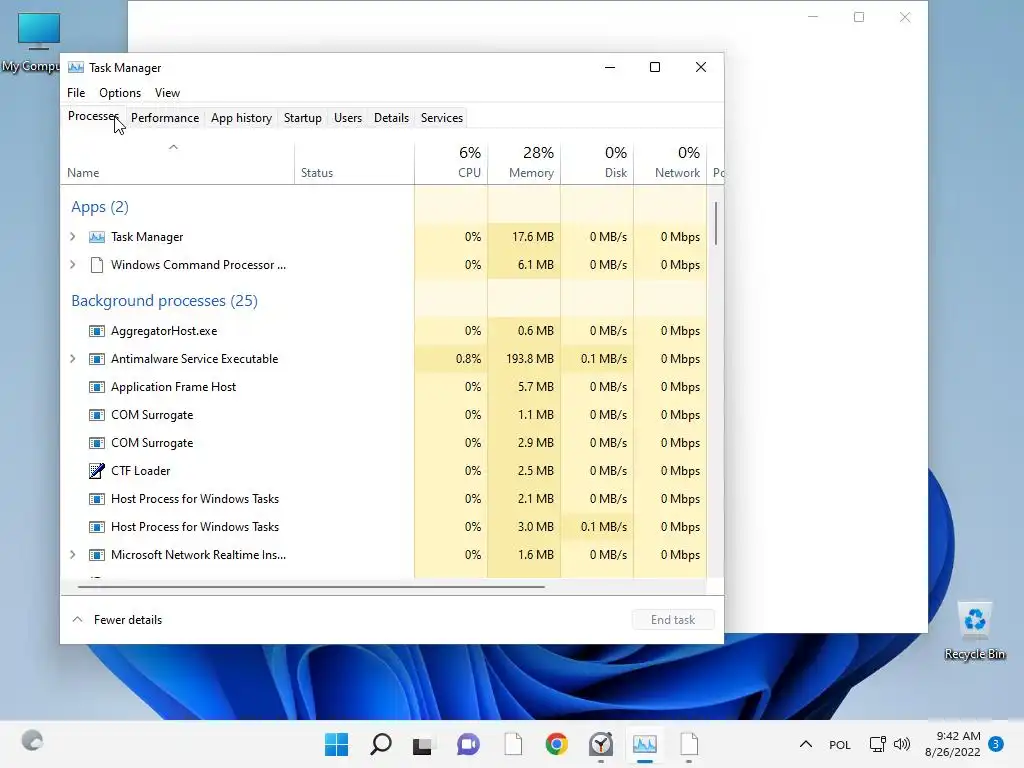1024x768 pixels.
Task: Select the CTF Loader process name
Action: pyautogui.click(x=140, y=471)
